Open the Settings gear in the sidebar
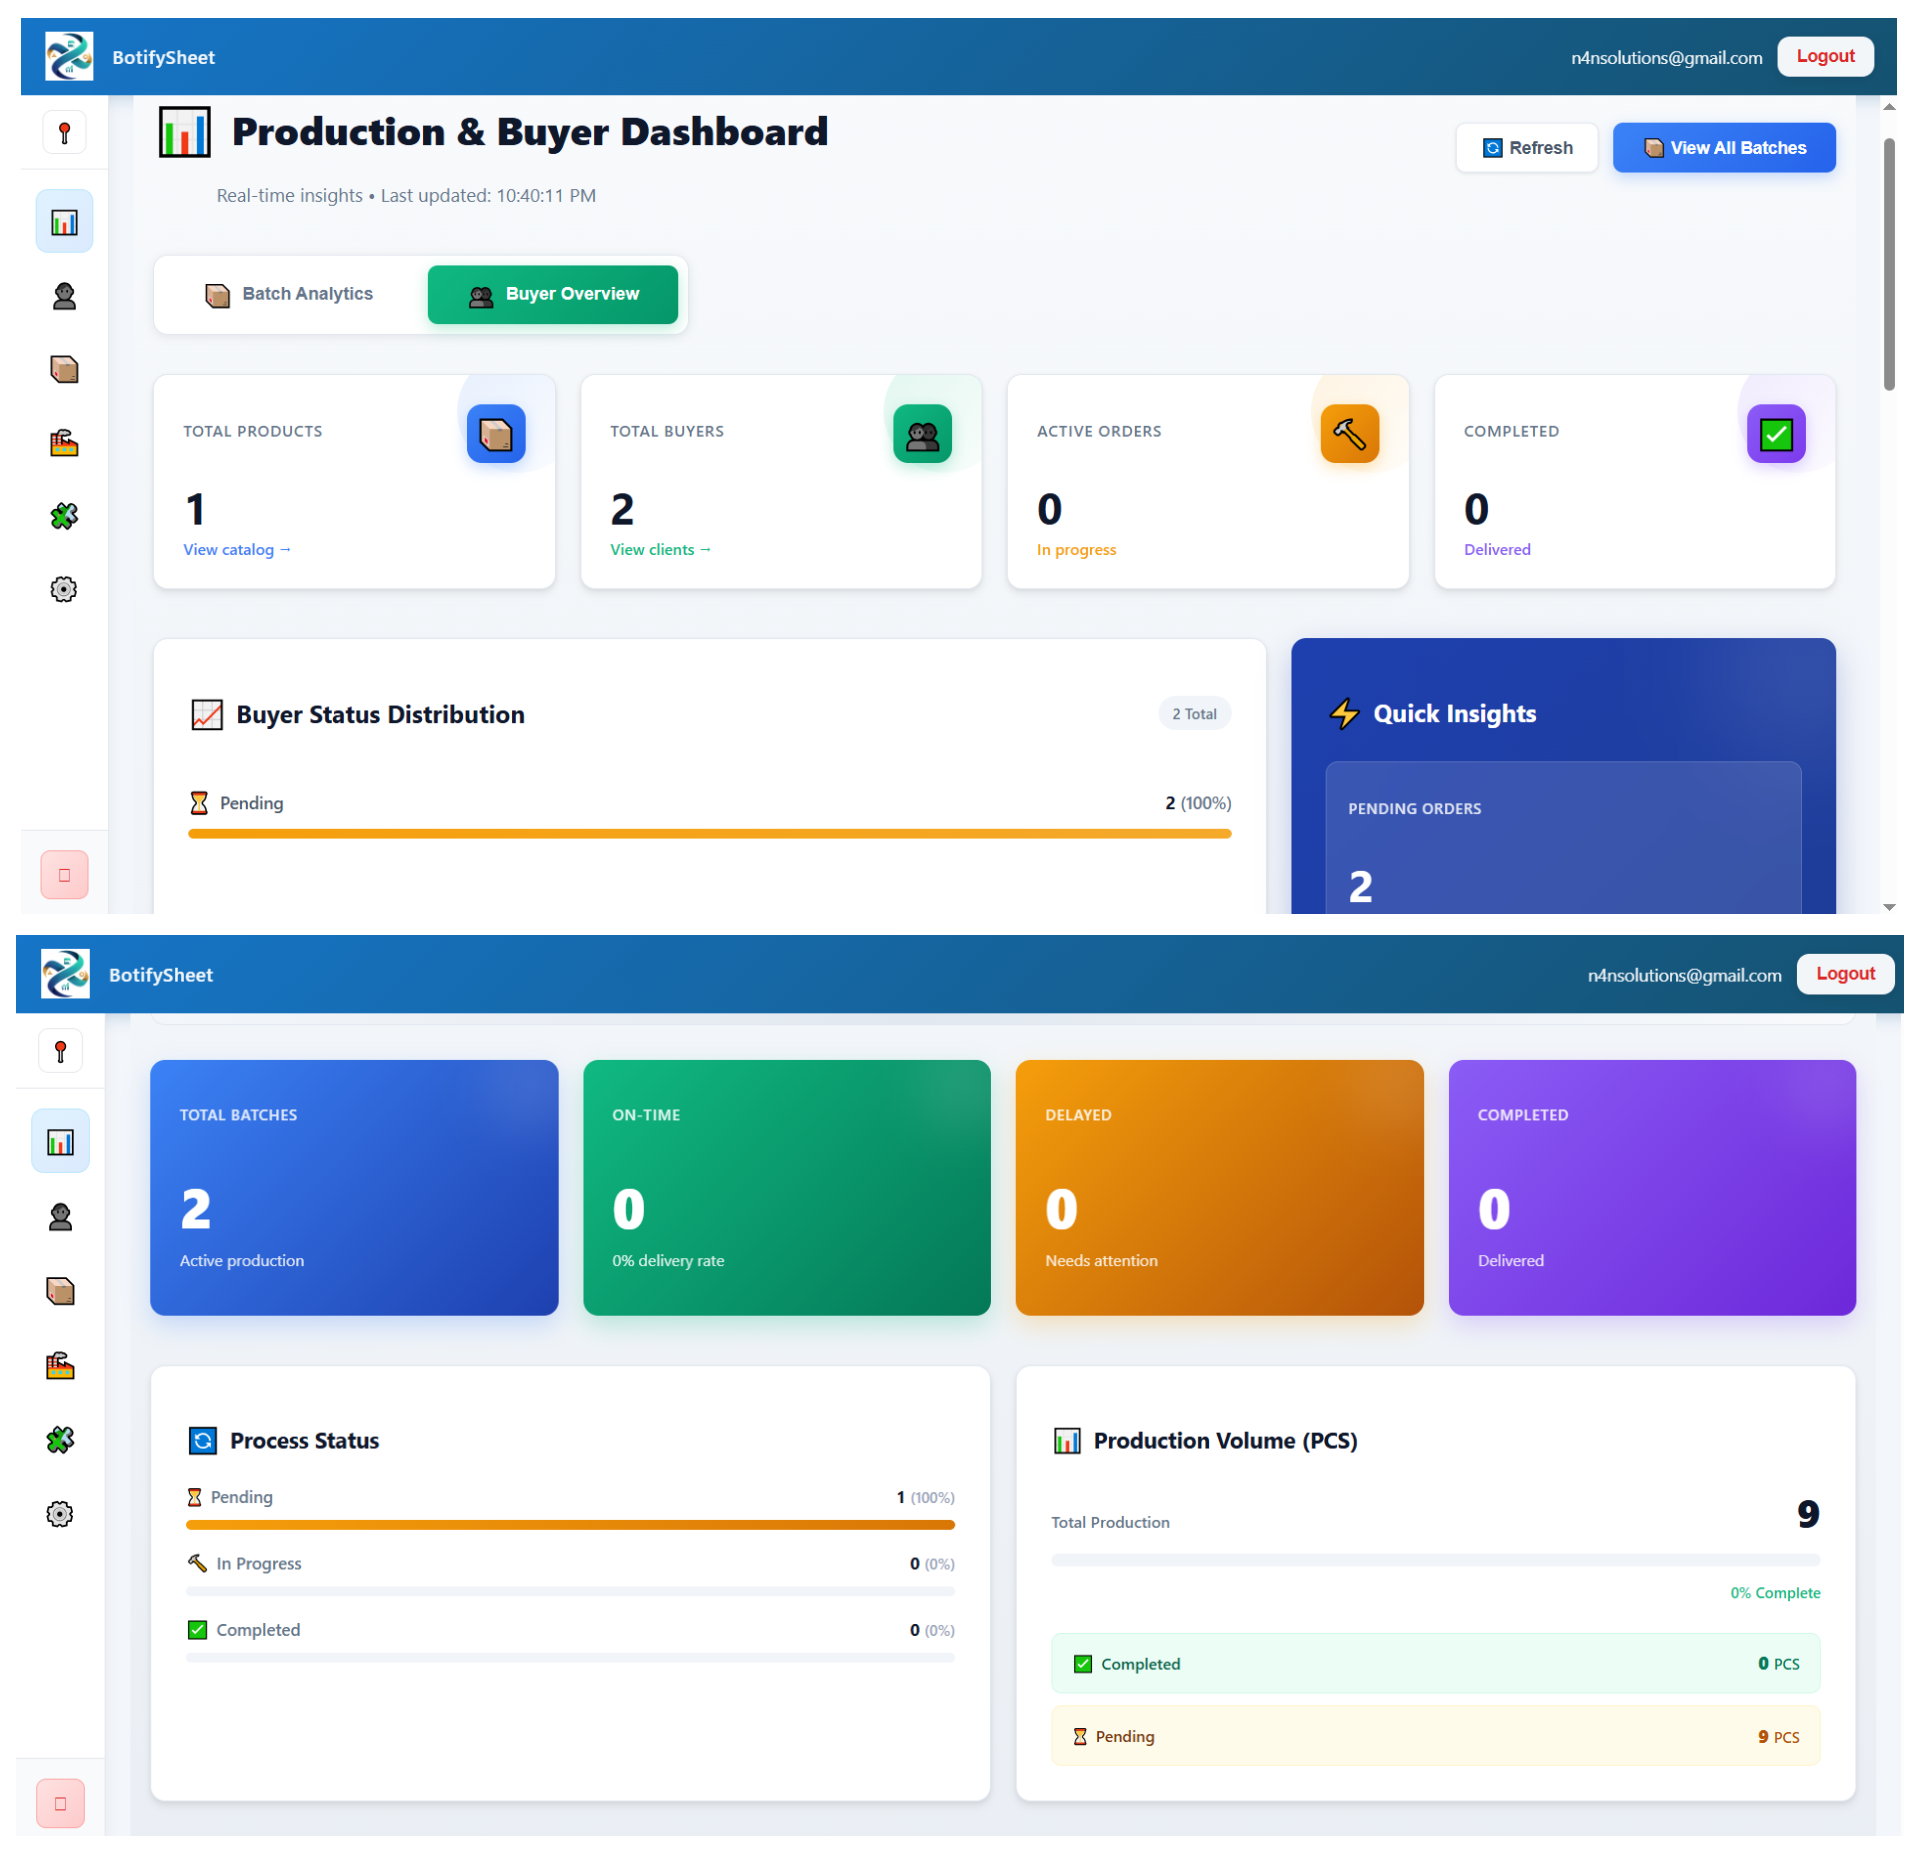 tap(64, 589)
